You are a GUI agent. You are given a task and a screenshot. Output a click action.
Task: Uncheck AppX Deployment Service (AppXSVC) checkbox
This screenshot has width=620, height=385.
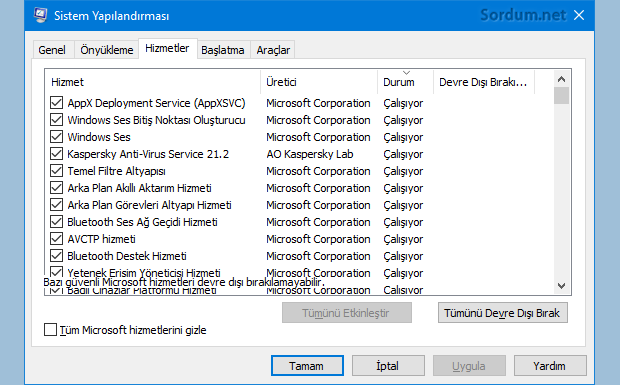[x=57, y=103]
